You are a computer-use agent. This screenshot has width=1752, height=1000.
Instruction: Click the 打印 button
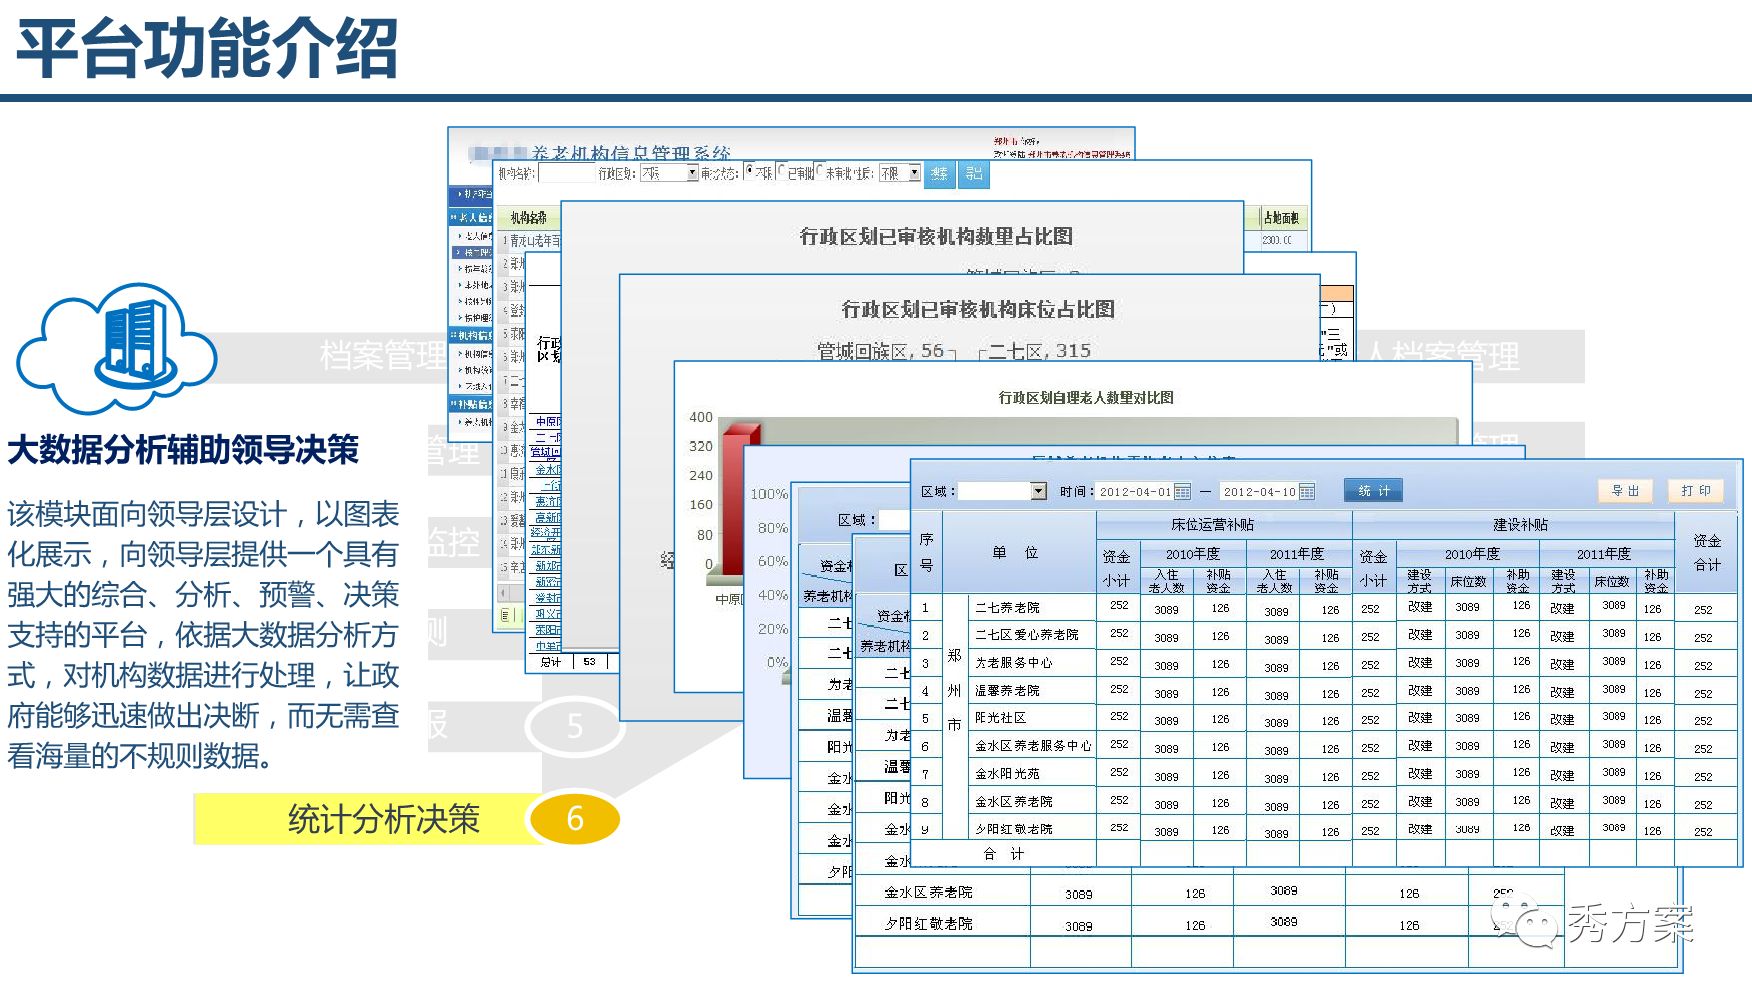1696,491
